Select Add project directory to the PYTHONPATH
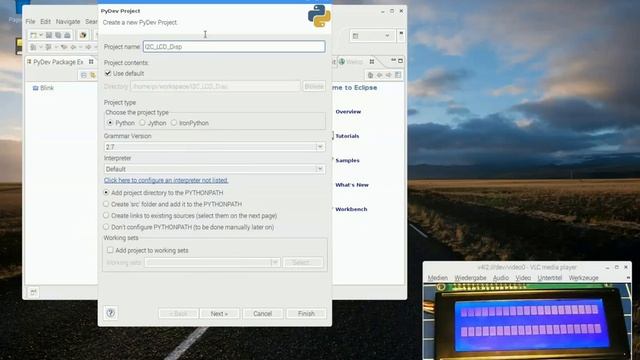 tap(106, 192)
